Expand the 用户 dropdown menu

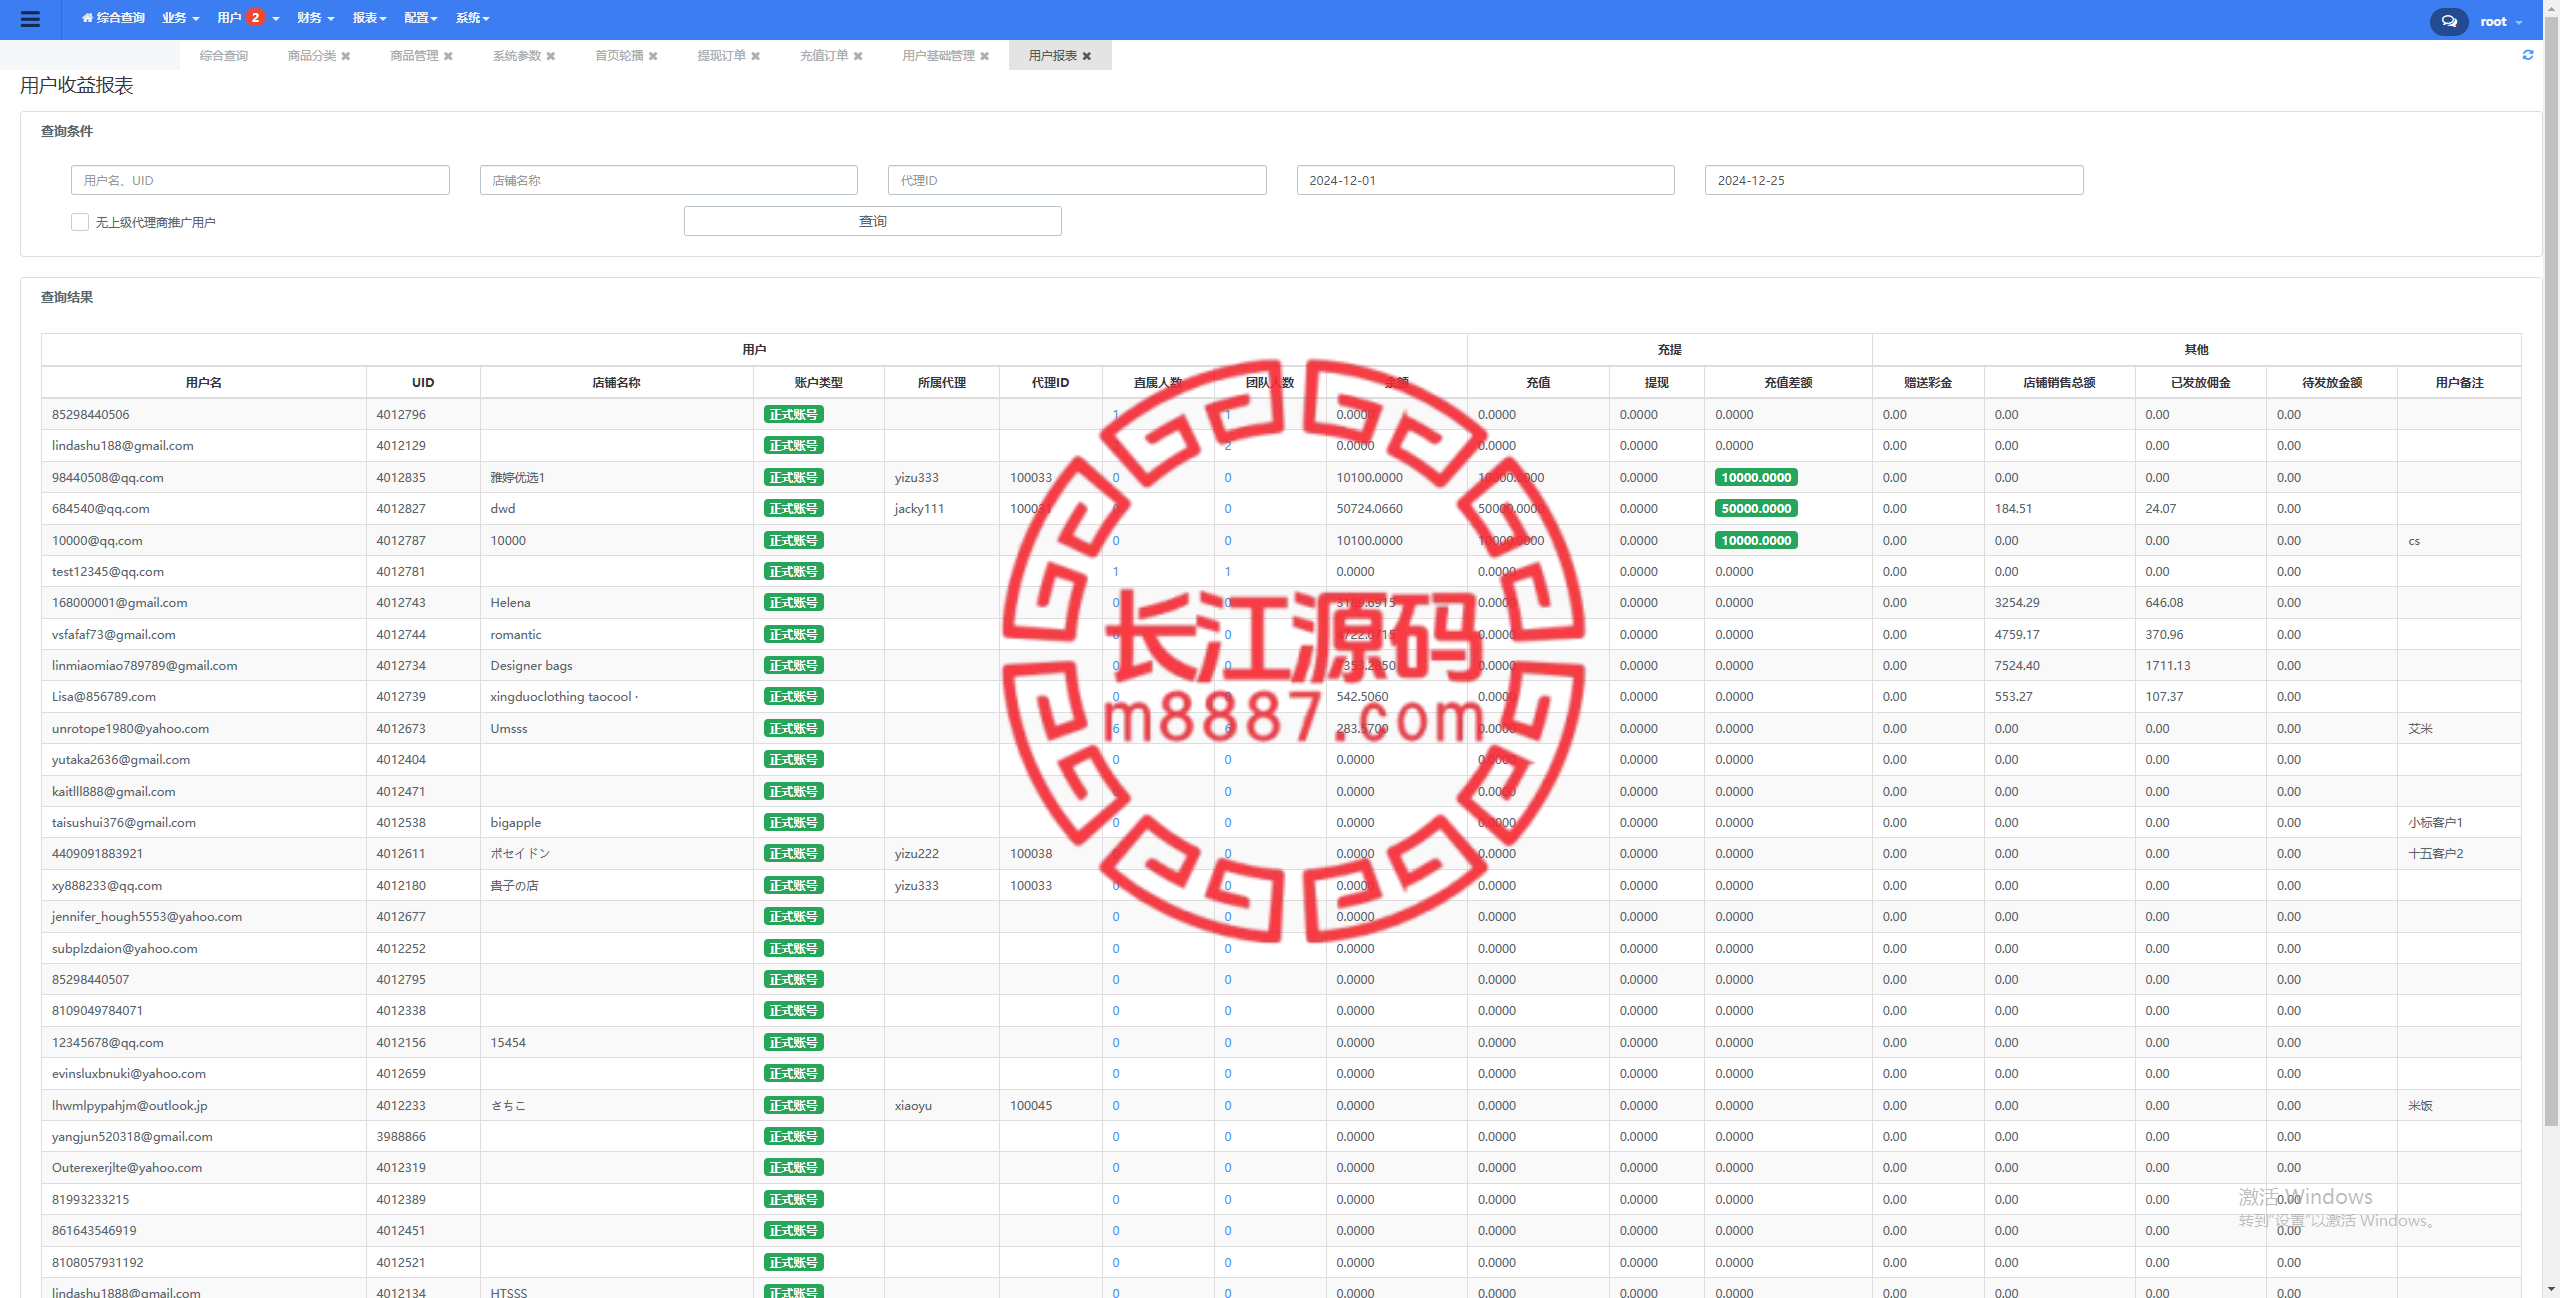pyautogui.click(x=248, y=18)
